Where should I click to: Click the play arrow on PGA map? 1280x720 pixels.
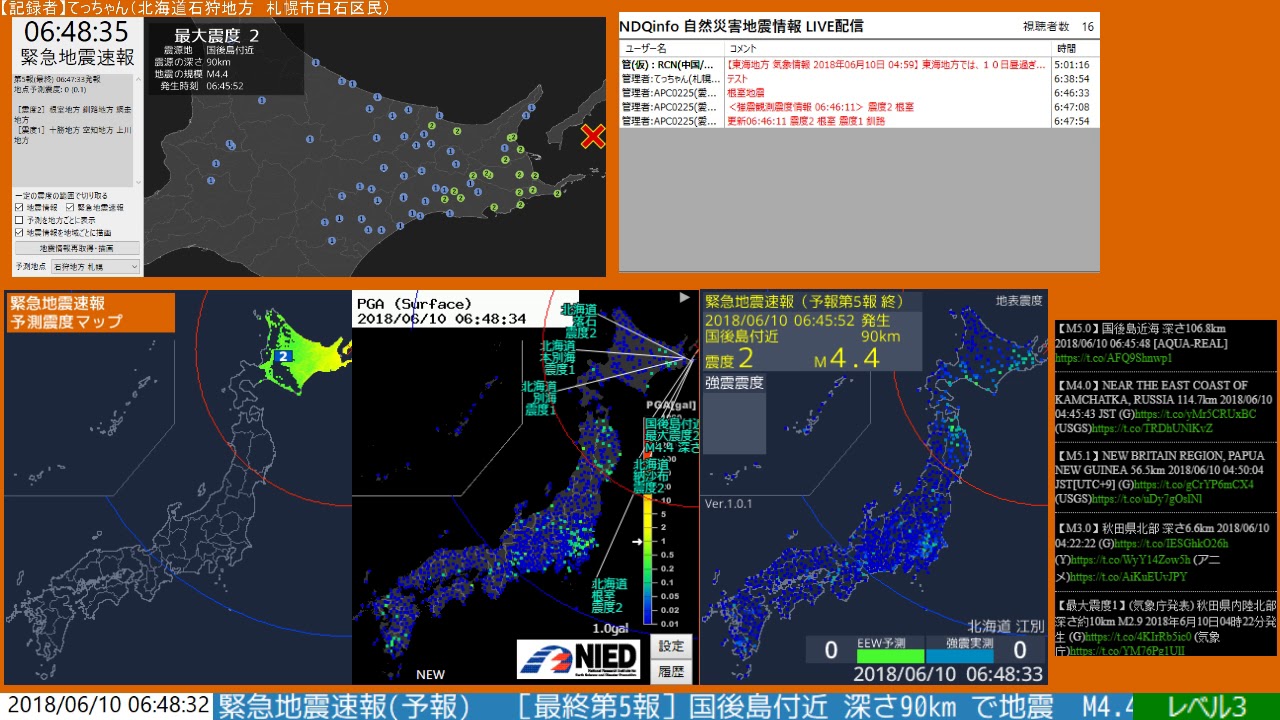pyautogui.click(x=685, y=297)
